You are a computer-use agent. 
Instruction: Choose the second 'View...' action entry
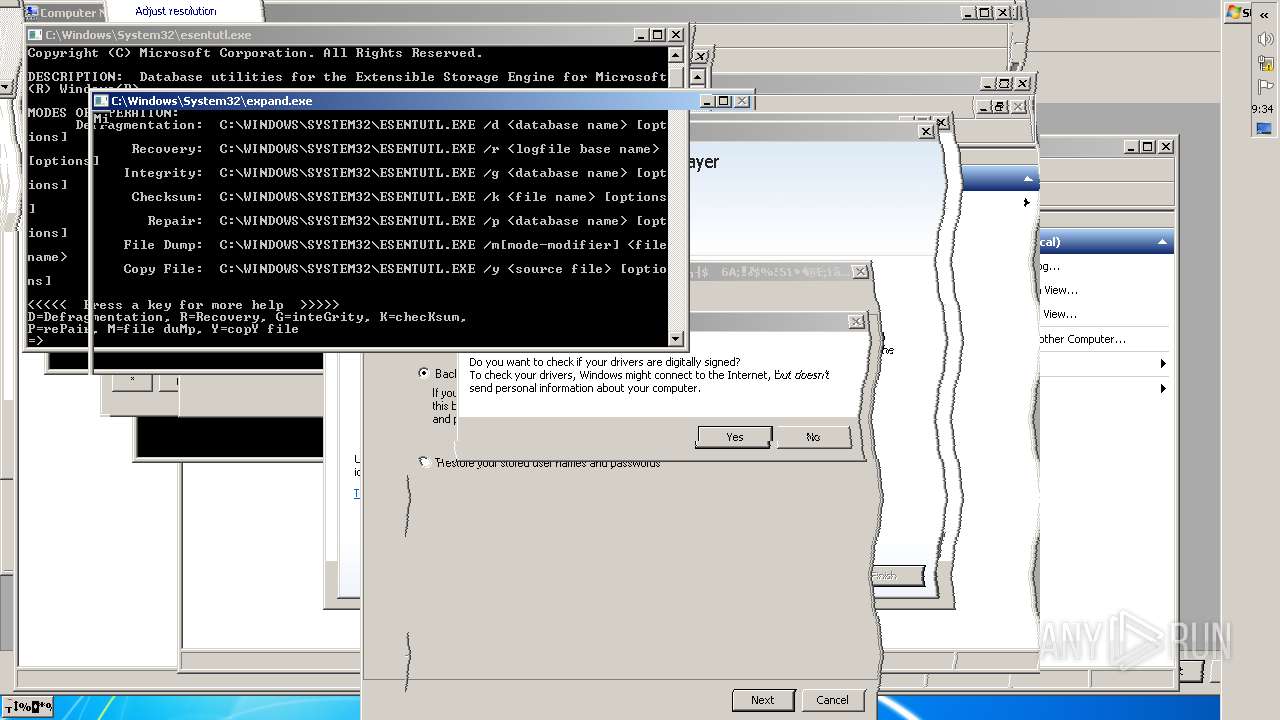[x=1060, y=314]
